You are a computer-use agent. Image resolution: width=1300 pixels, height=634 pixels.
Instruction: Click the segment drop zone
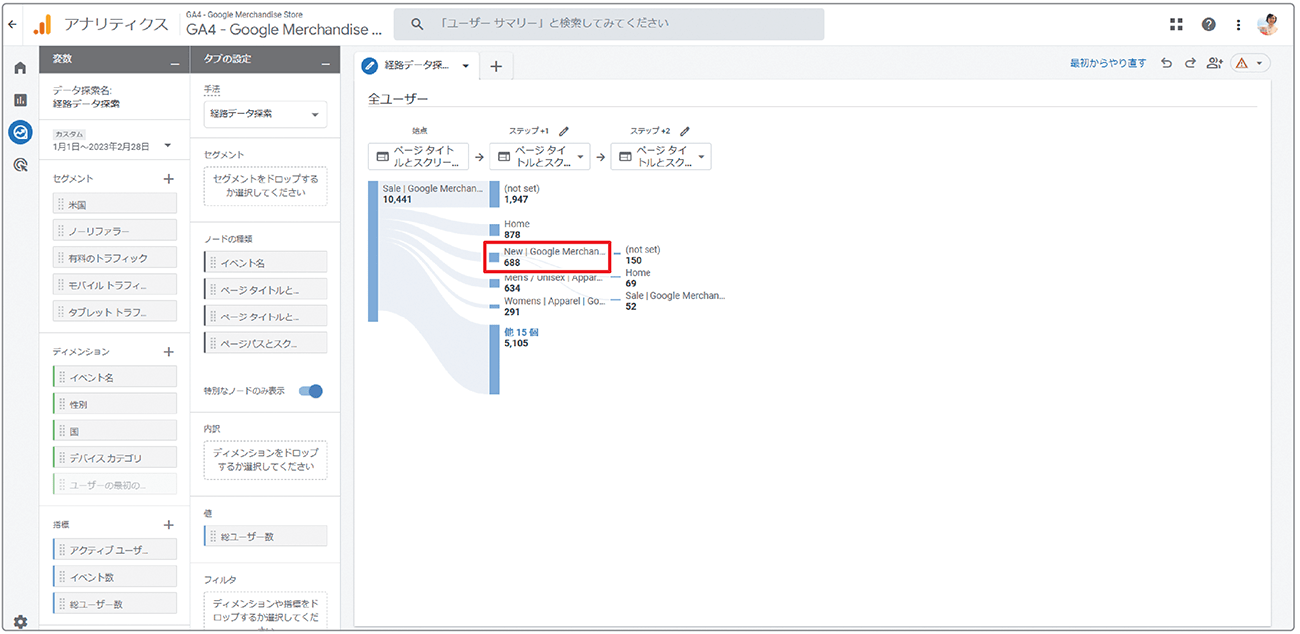(x=265, y=186)
